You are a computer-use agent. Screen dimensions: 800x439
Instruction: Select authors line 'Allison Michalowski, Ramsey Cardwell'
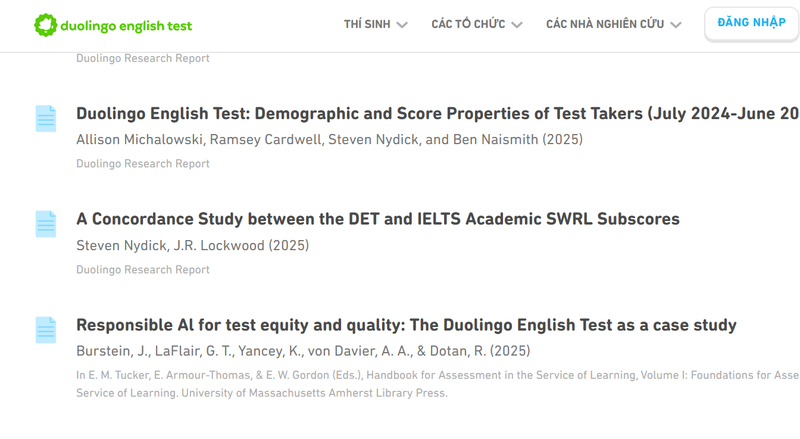pyautogui.click(x=330, y=139)
